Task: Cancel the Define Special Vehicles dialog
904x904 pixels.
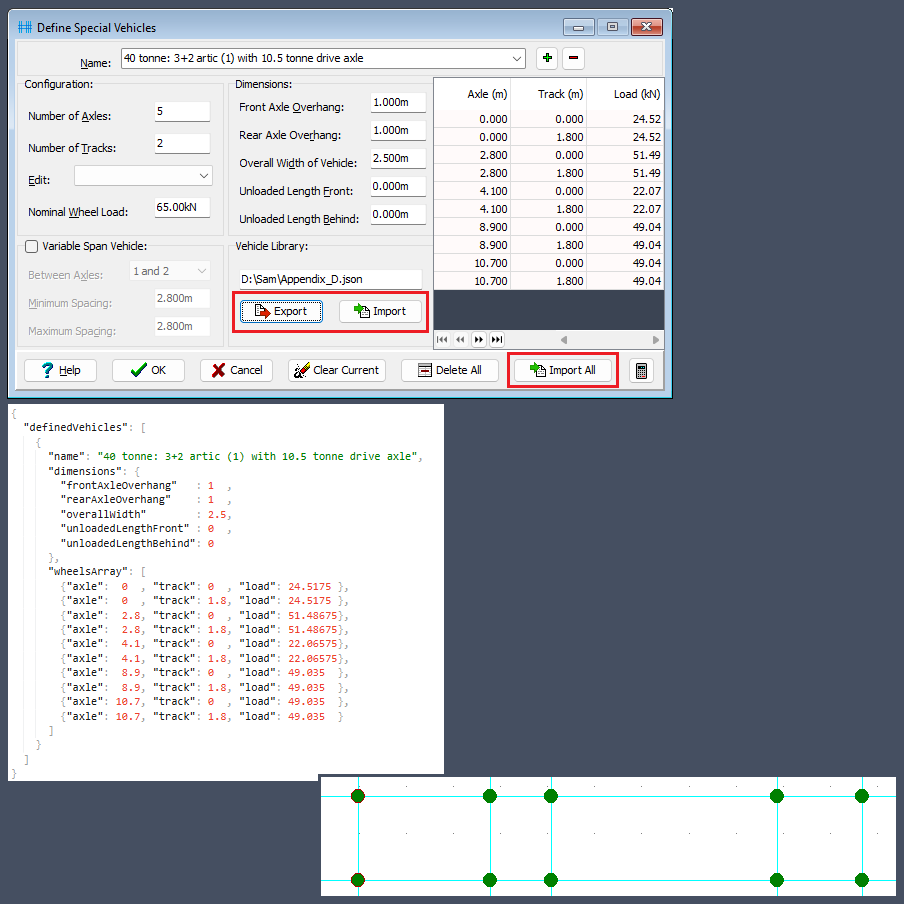Action: tap(236, 371)
